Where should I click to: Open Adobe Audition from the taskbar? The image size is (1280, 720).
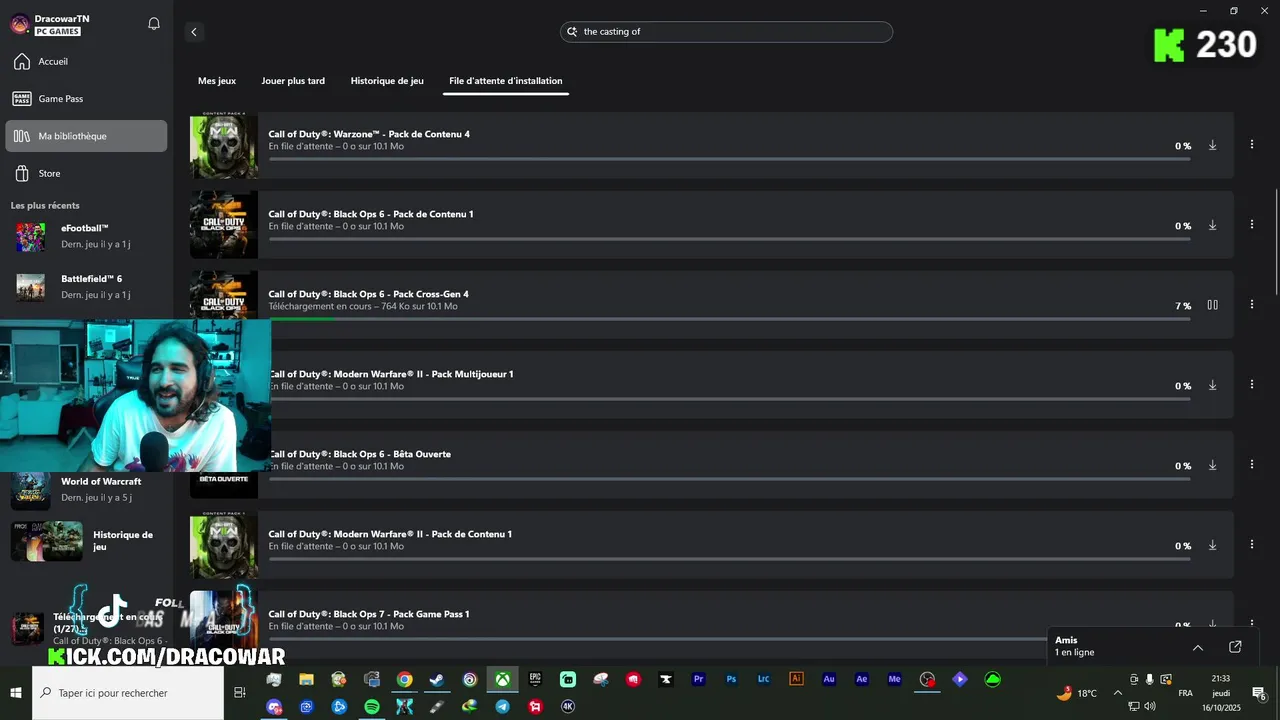[829, 680]
